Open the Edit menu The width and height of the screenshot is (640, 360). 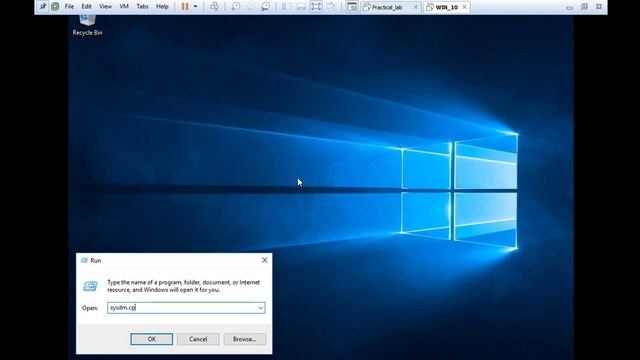[x=87, y=7]
